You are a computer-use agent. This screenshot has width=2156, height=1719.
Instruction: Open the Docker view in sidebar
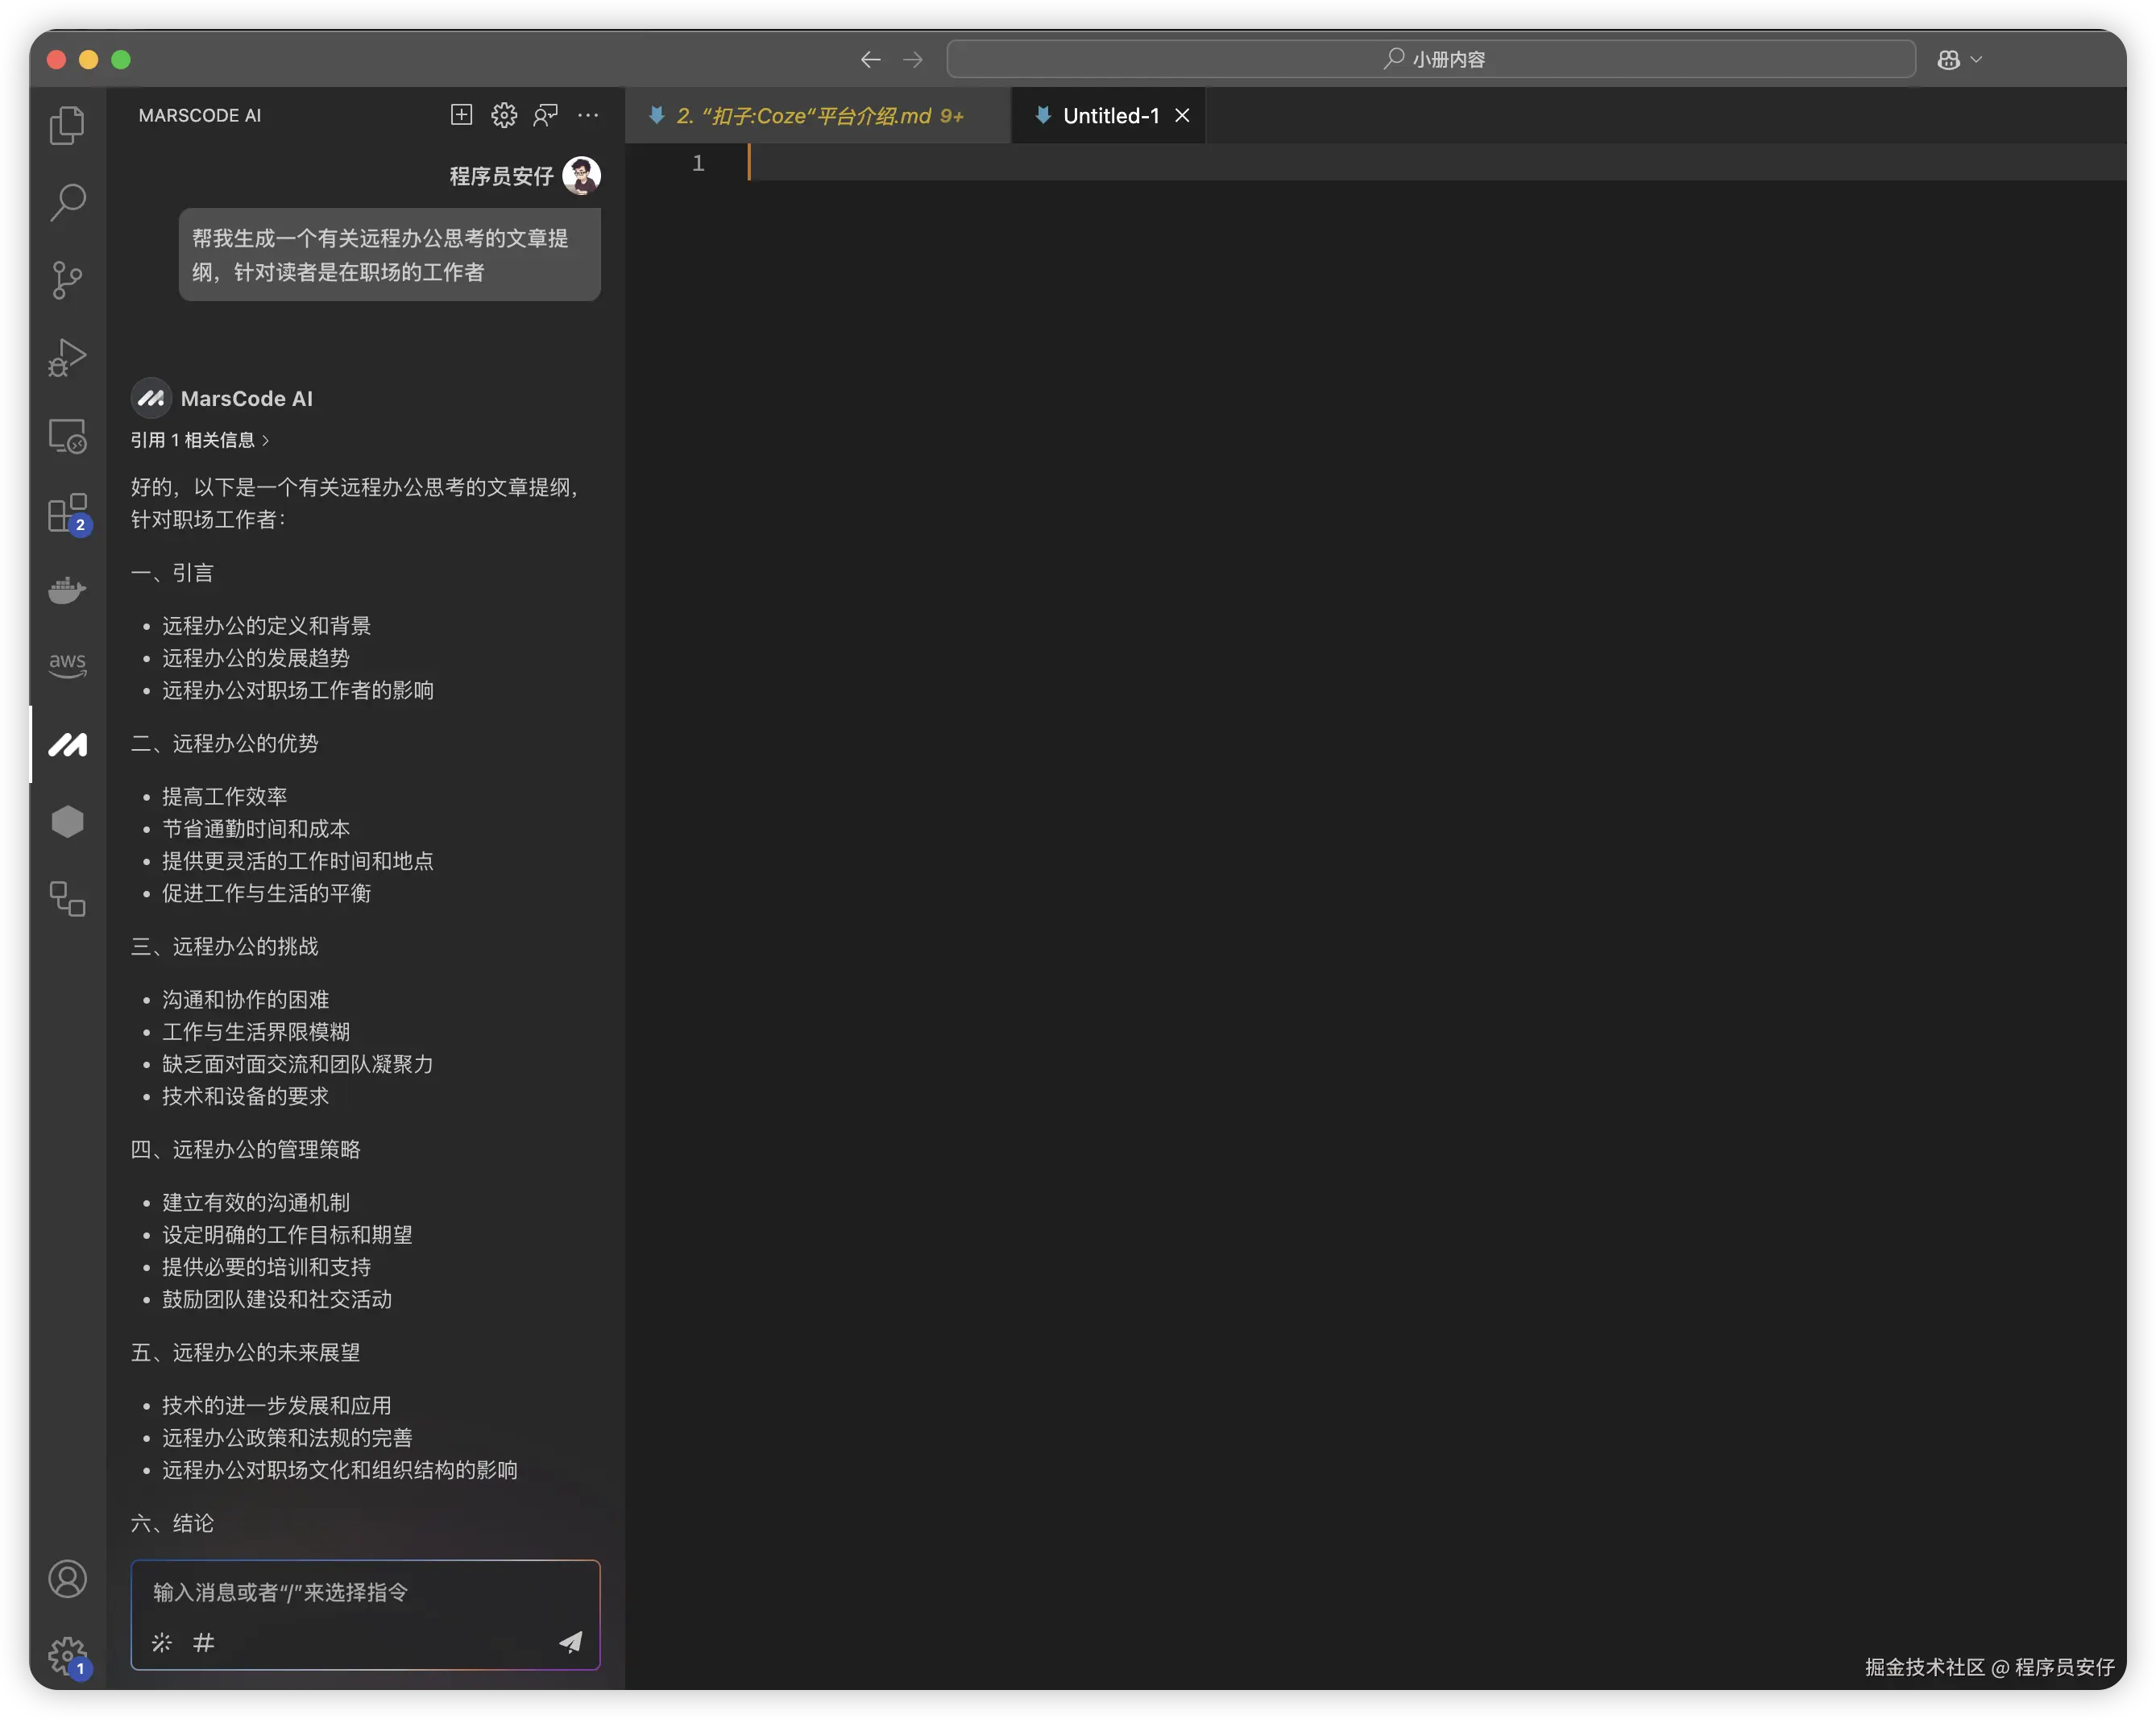tap(67, 590)
